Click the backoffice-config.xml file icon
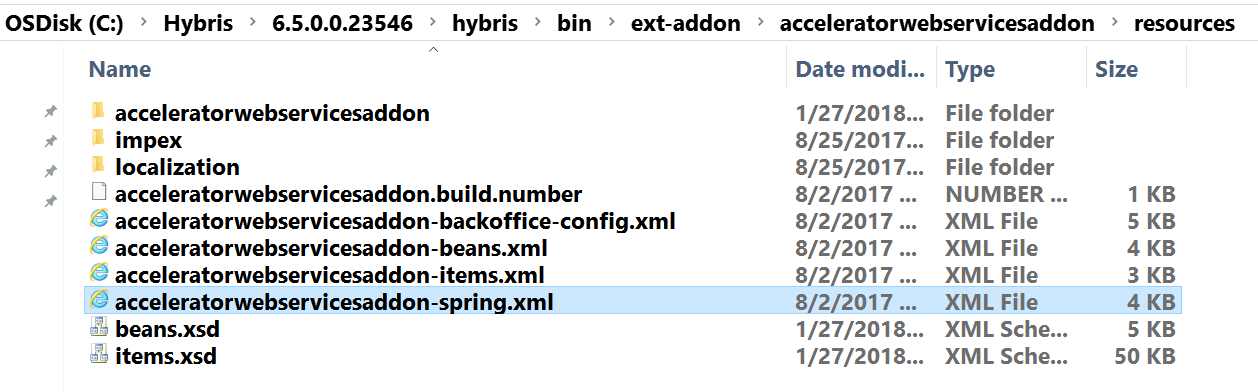This screenshot has height=392, width=1258. (98, 220)
